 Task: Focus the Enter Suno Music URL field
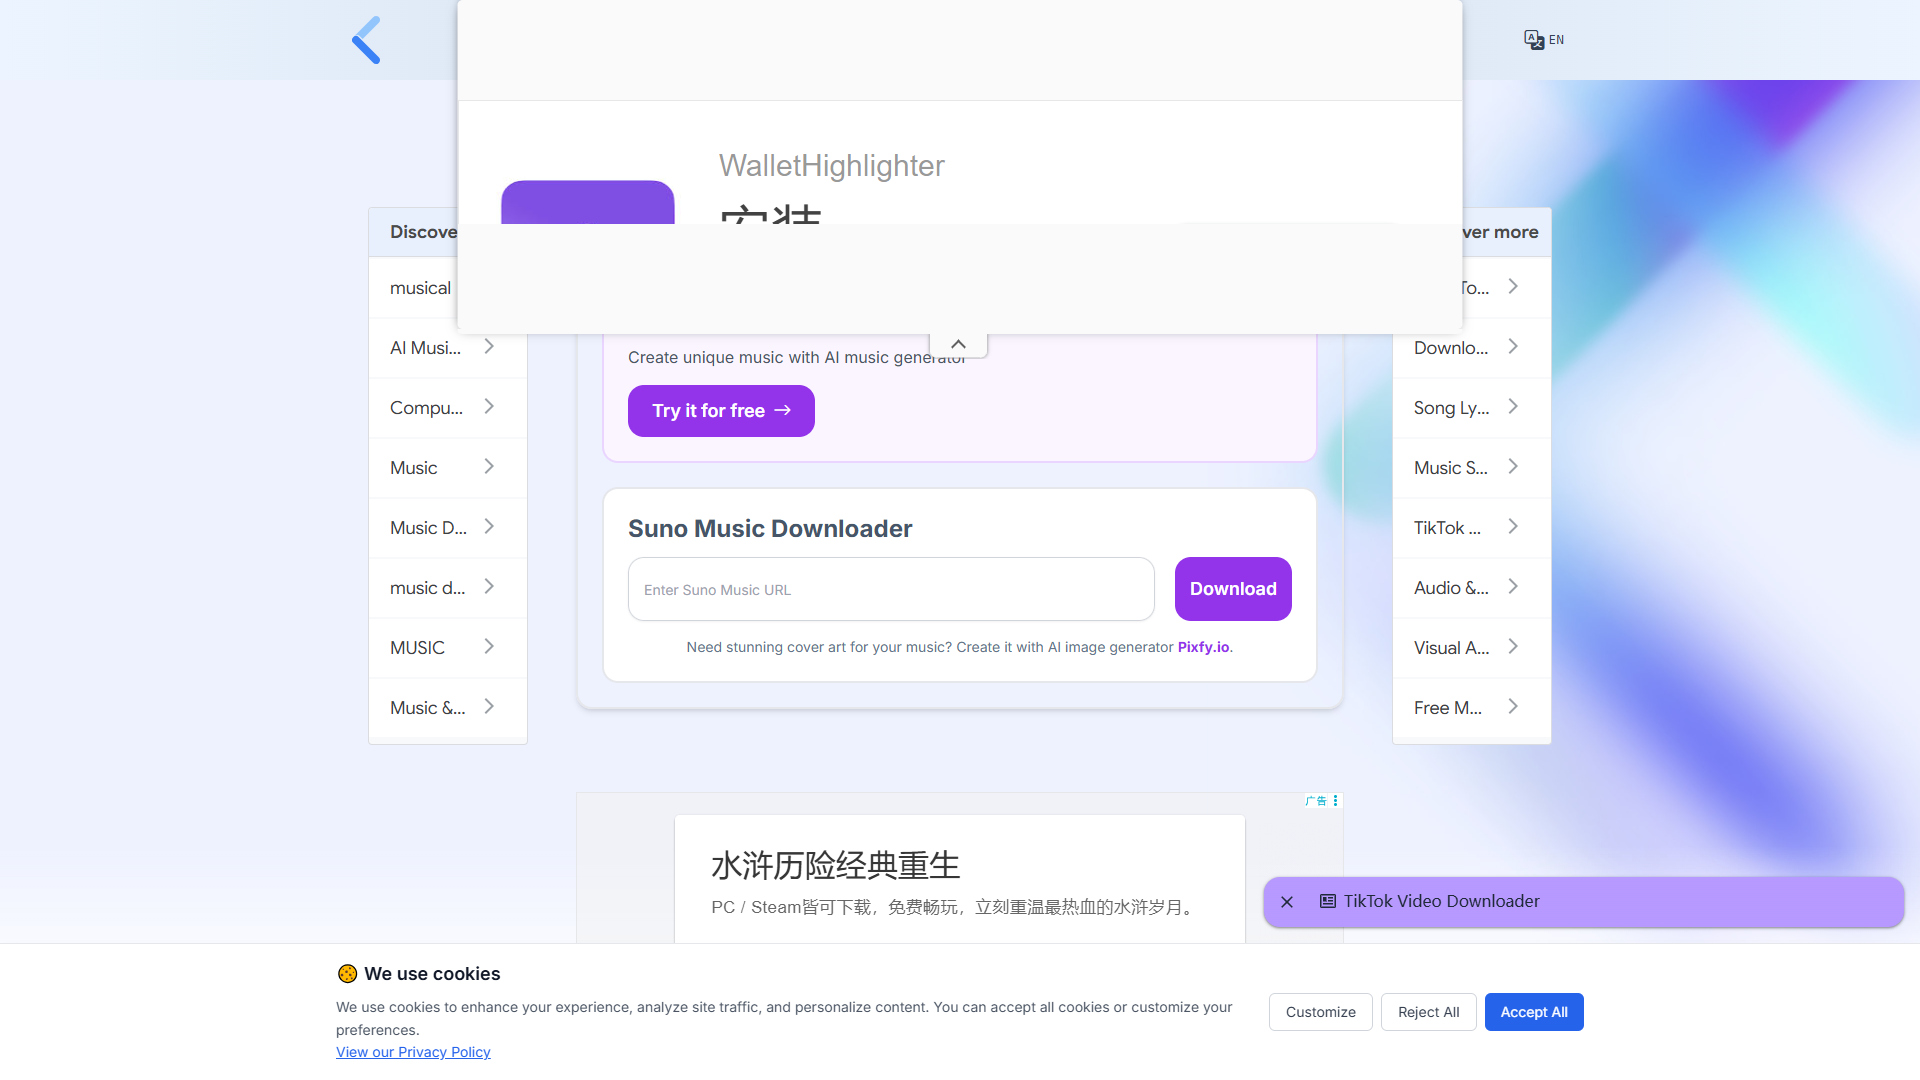point(891,589)
